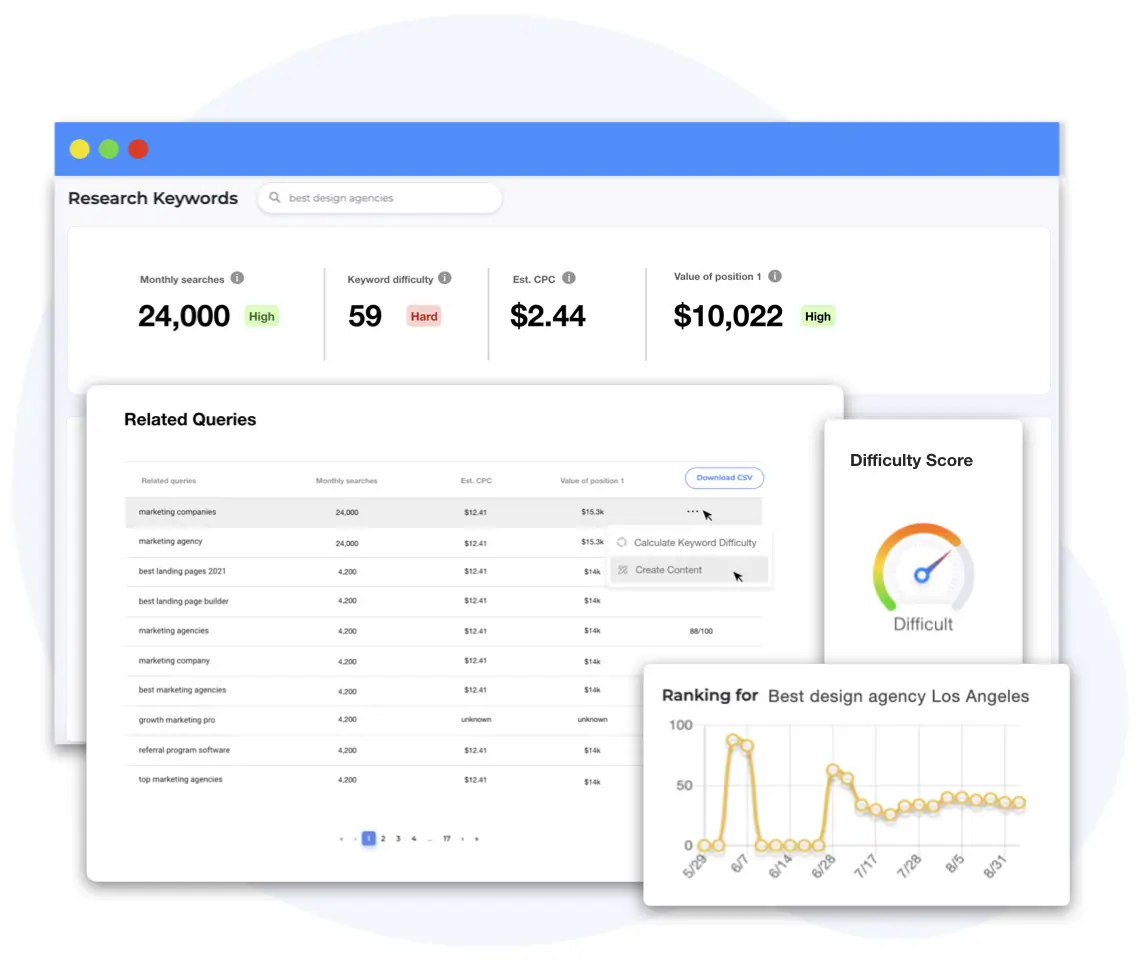Sort by Value of position 1 column header
Image resolution: width=1144 pixels, height=971 pixels.
coord(592,481)
